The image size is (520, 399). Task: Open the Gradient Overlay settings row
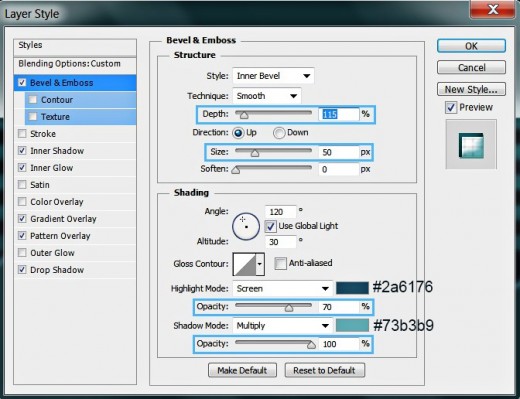[x=75, y=219]
